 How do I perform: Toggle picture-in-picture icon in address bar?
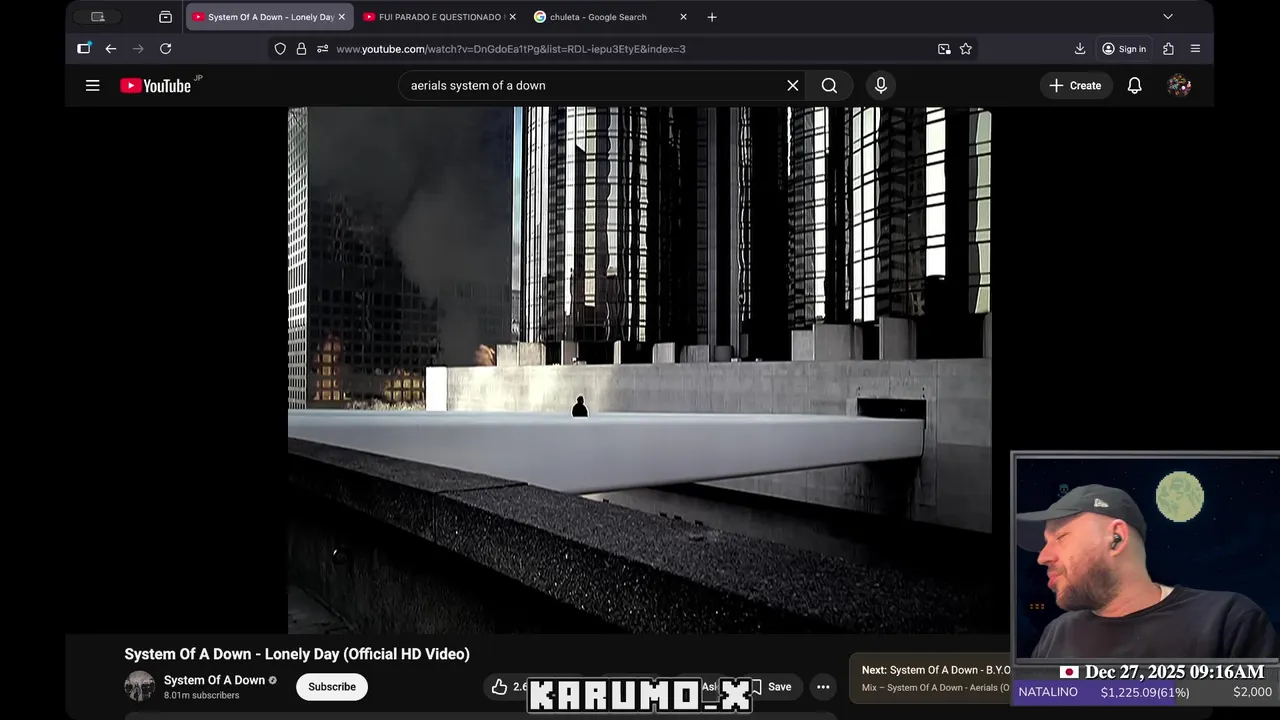[x=944, y=49]
